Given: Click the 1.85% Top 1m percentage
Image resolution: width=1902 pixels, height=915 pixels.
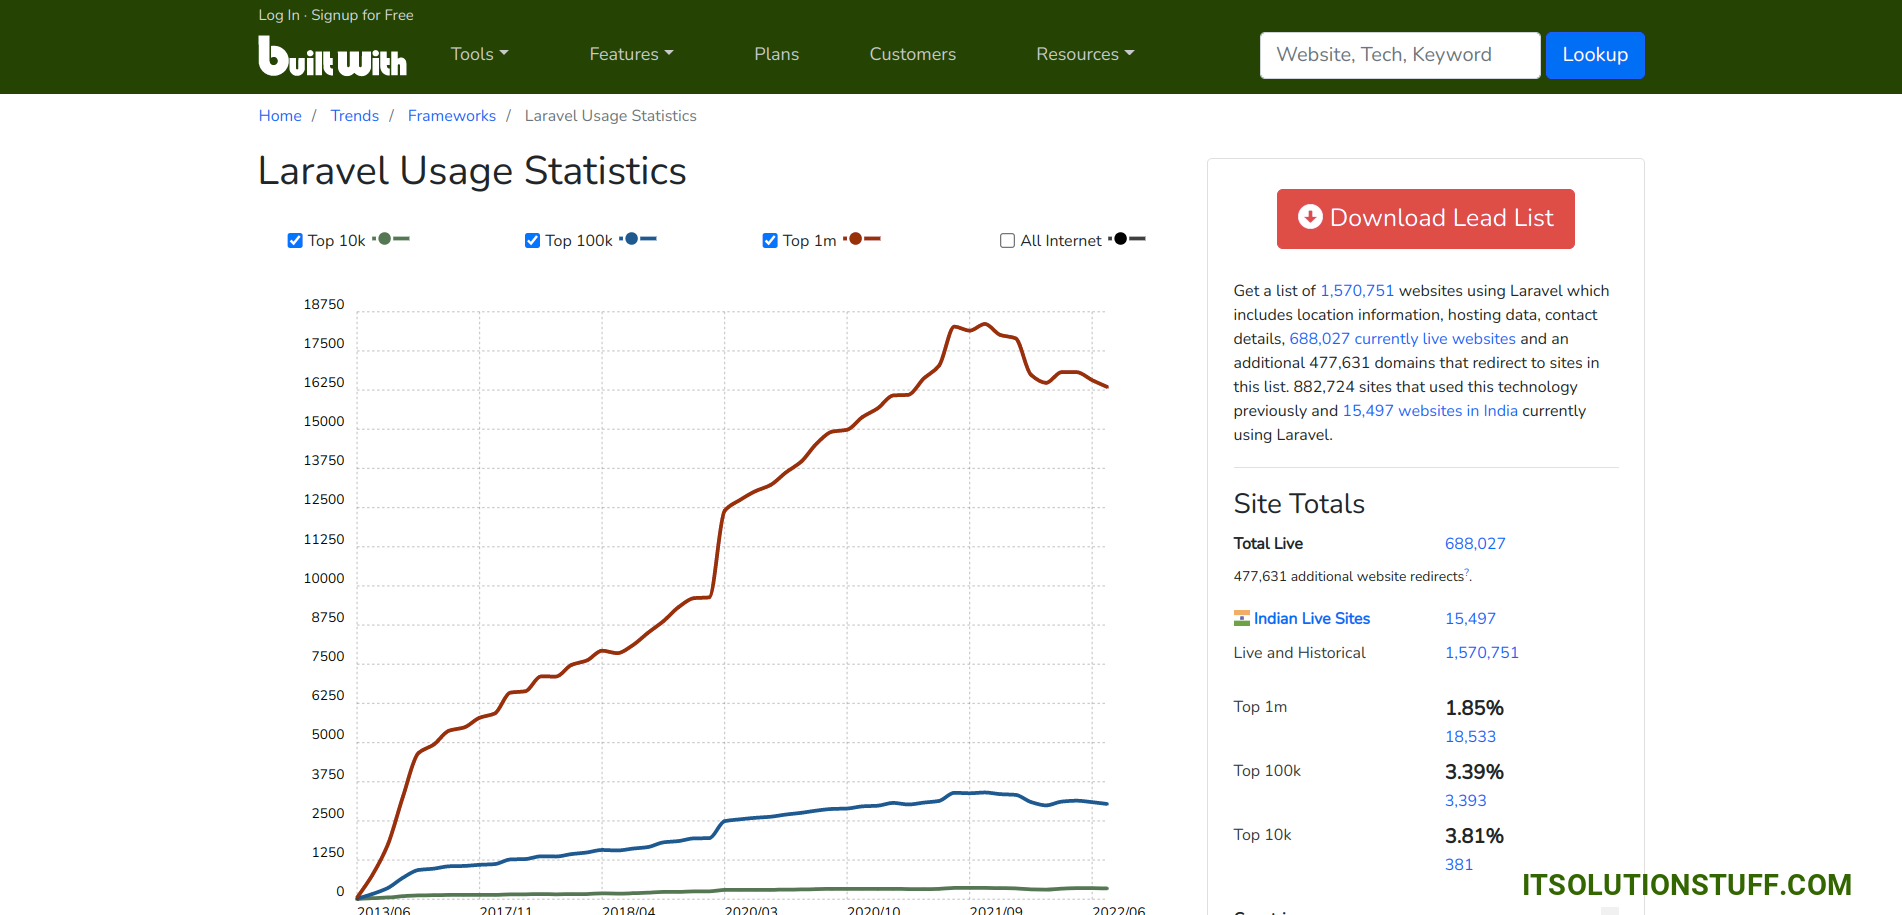Looking at the screenshot, I should (1474, 708).
